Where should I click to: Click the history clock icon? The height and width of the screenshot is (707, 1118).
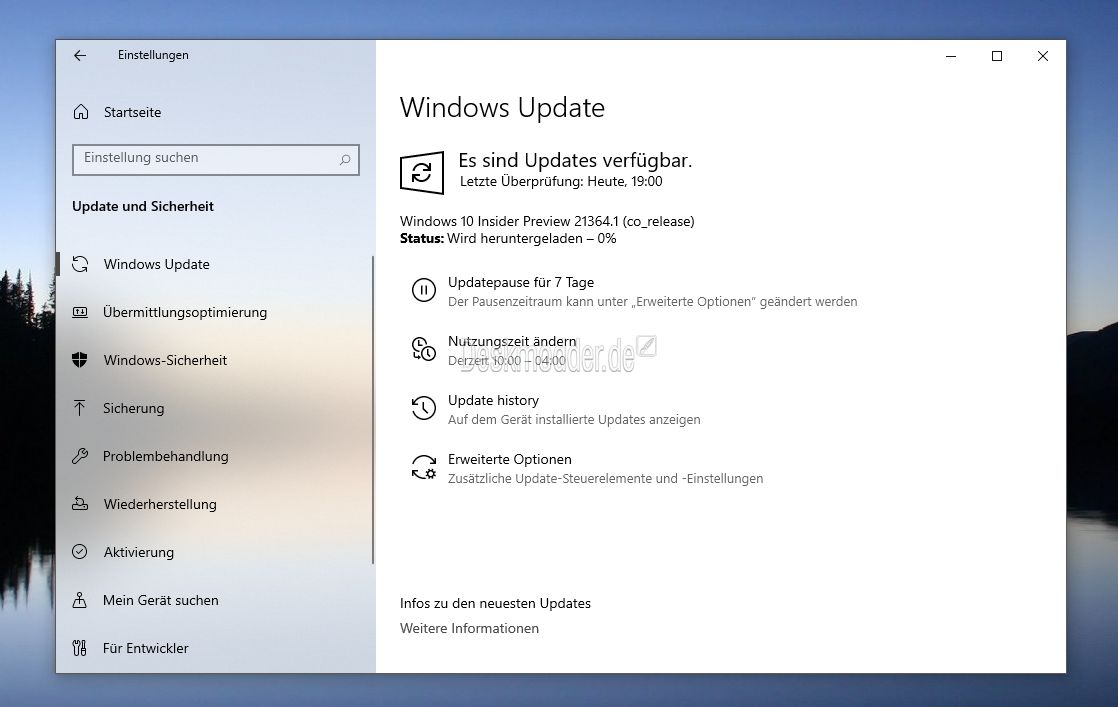pos(424,408)
